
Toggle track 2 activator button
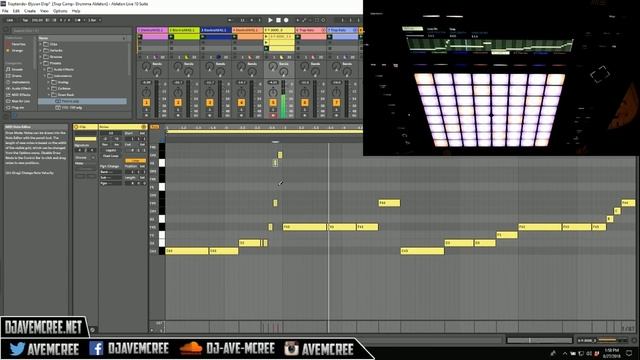tap(178, 103)
